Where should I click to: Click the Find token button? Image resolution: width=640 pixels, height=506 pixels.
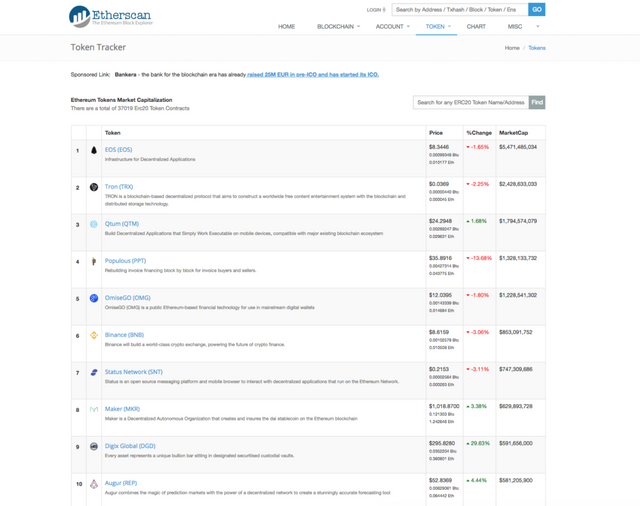click(x=537, y=102)
